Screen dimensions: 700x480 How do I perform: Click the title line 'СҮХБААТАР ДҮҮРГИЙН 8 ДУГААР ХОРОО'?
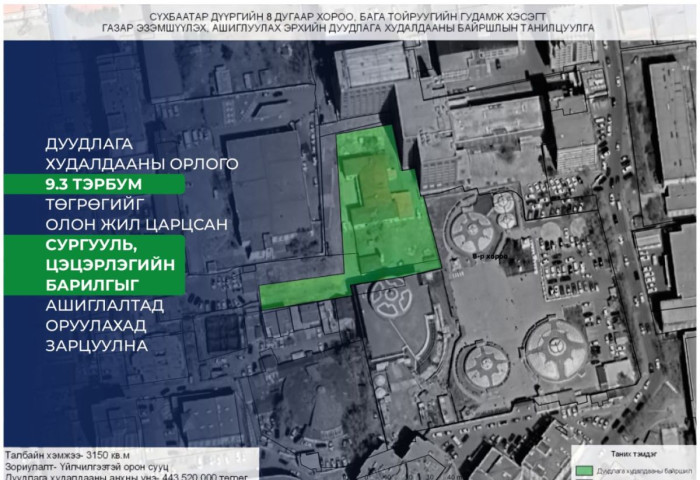(347, 17)
